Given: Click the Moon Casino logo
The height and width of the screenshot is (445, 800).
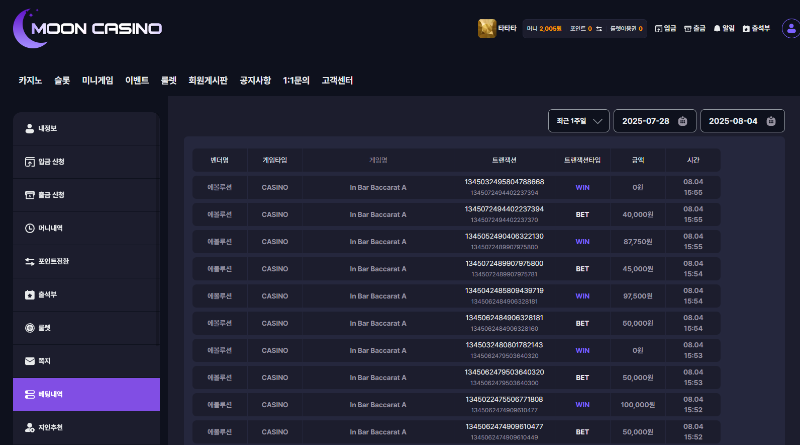Looking at the screenshot, I should point(87,29).
